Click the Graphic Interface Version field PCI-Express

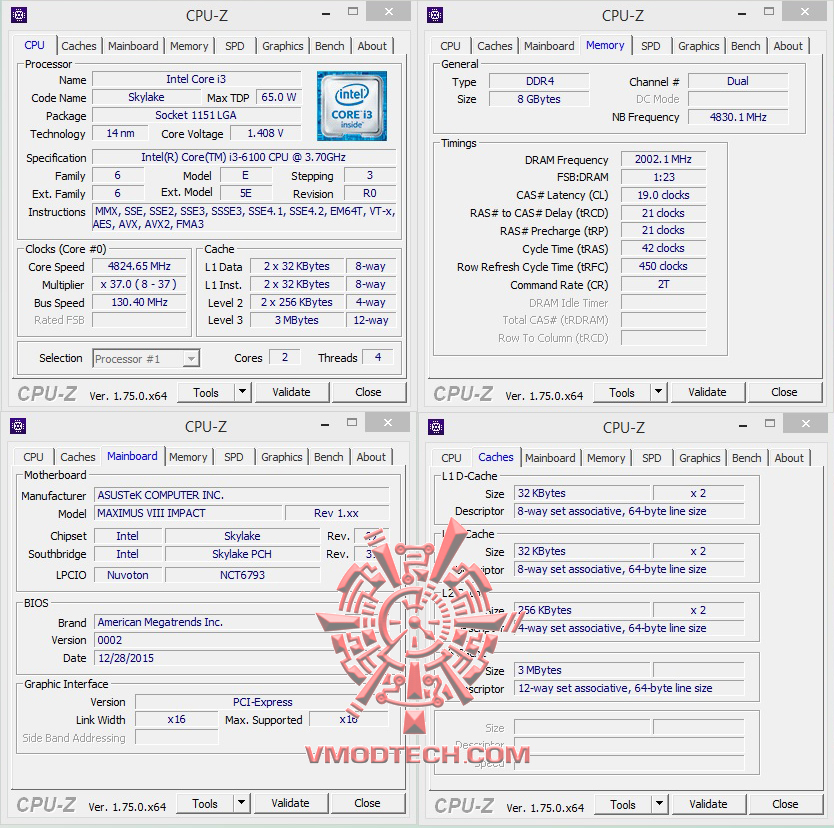pyautogui.click(x=262, y=702)
